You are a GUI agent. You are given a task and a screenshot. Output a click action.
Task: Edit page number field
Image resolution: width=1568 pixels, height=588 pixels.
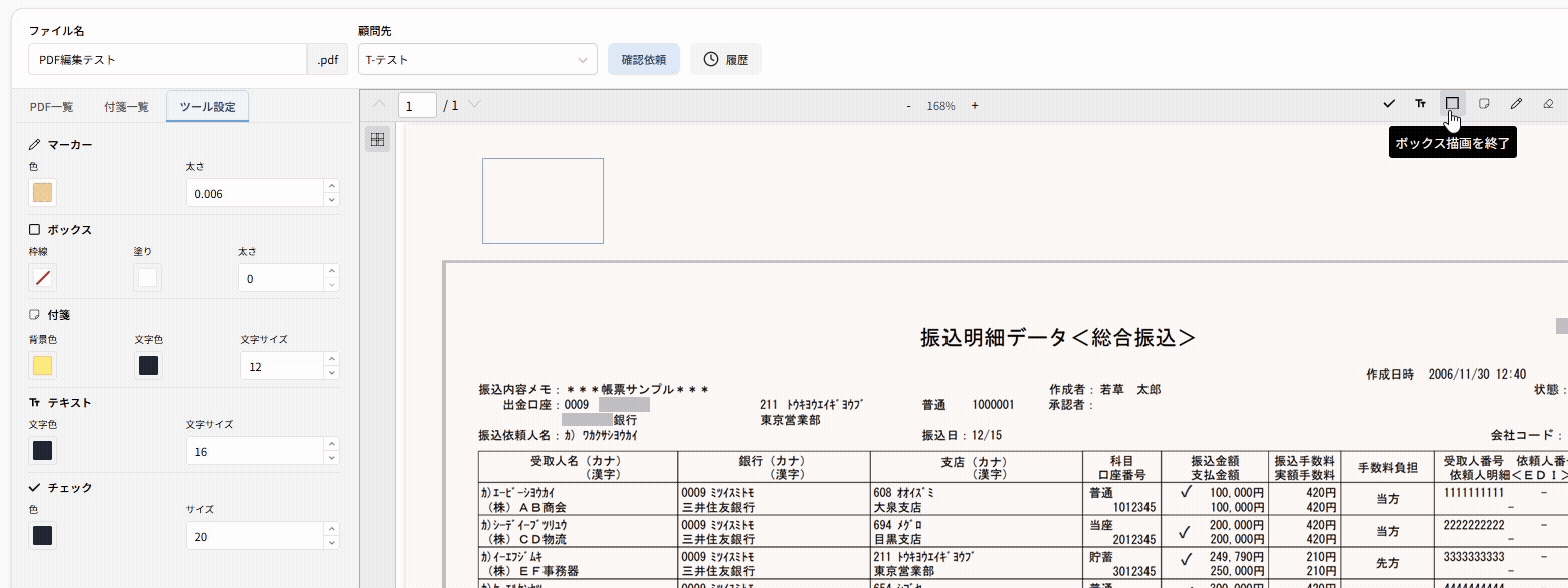coord(417,105)
